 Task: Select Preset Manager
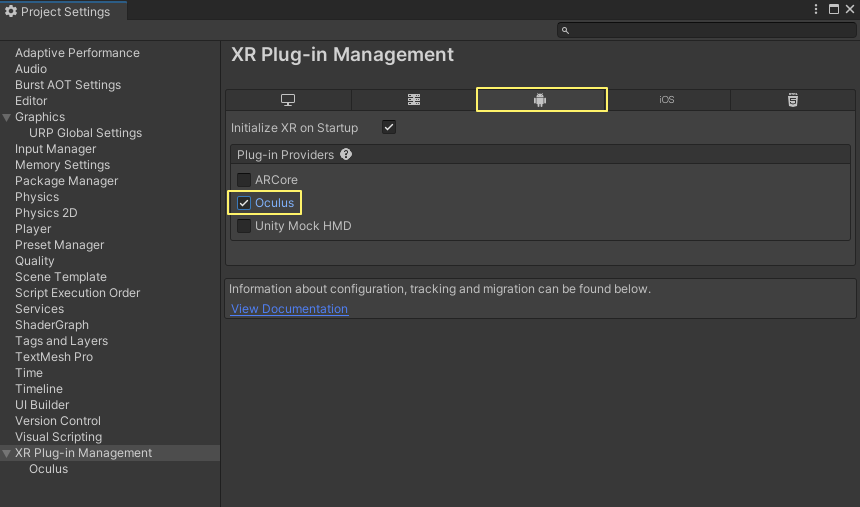[59, 245]
